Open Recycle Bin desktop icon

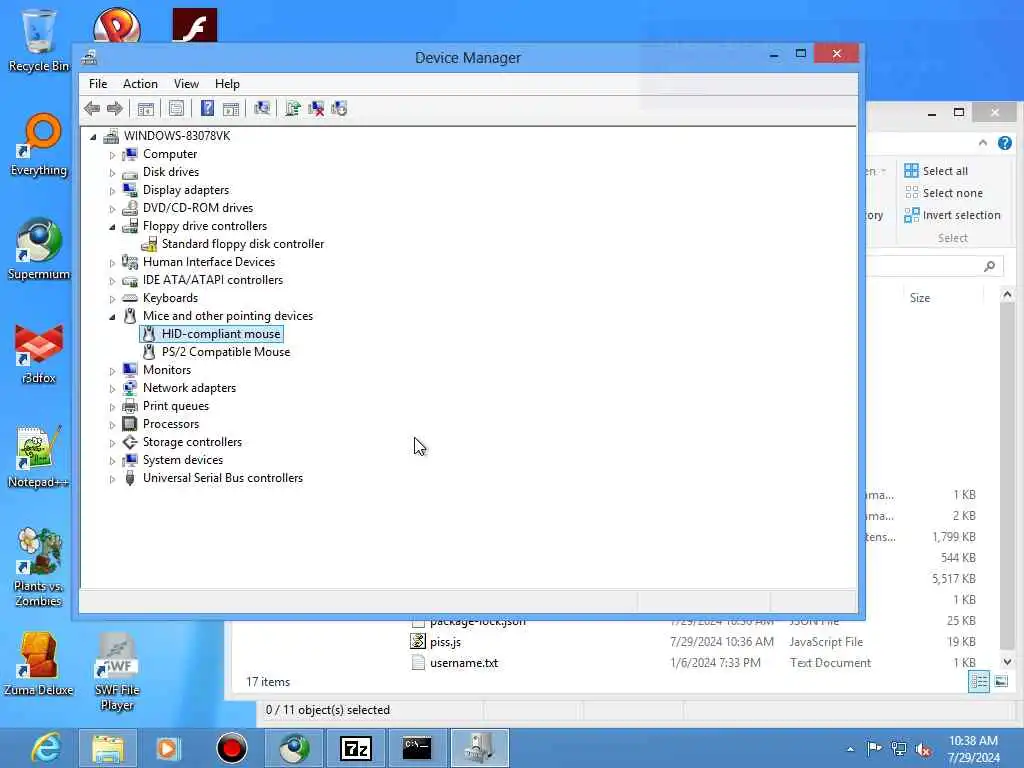[x=39, y=40]
